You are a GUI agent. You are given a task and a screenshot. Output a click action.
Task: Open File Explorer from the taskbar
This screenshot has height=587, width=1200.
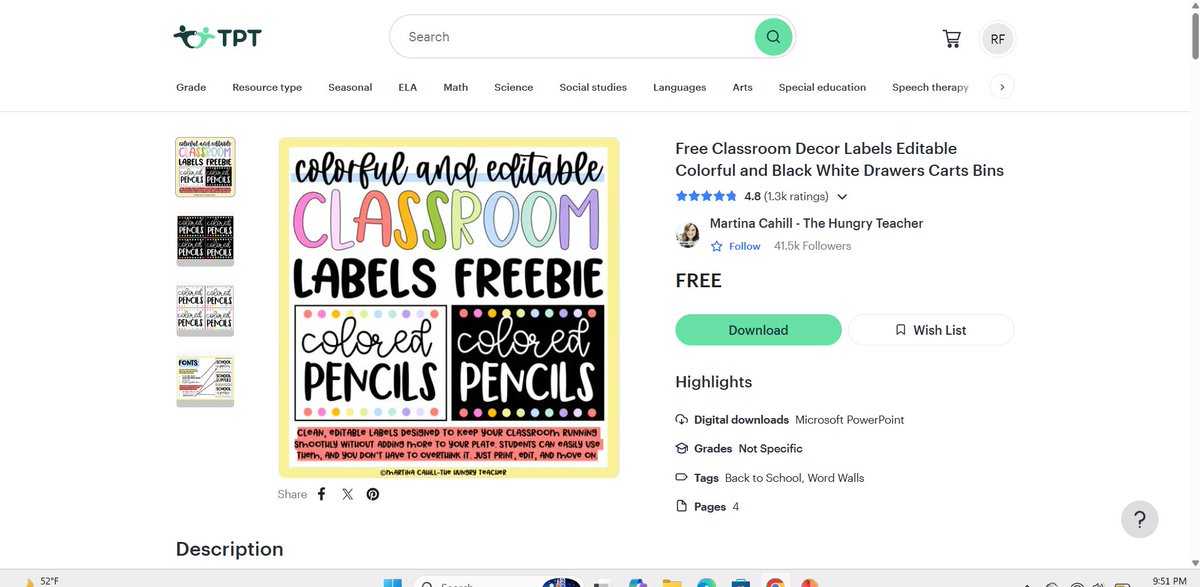(x=672, y=582)
